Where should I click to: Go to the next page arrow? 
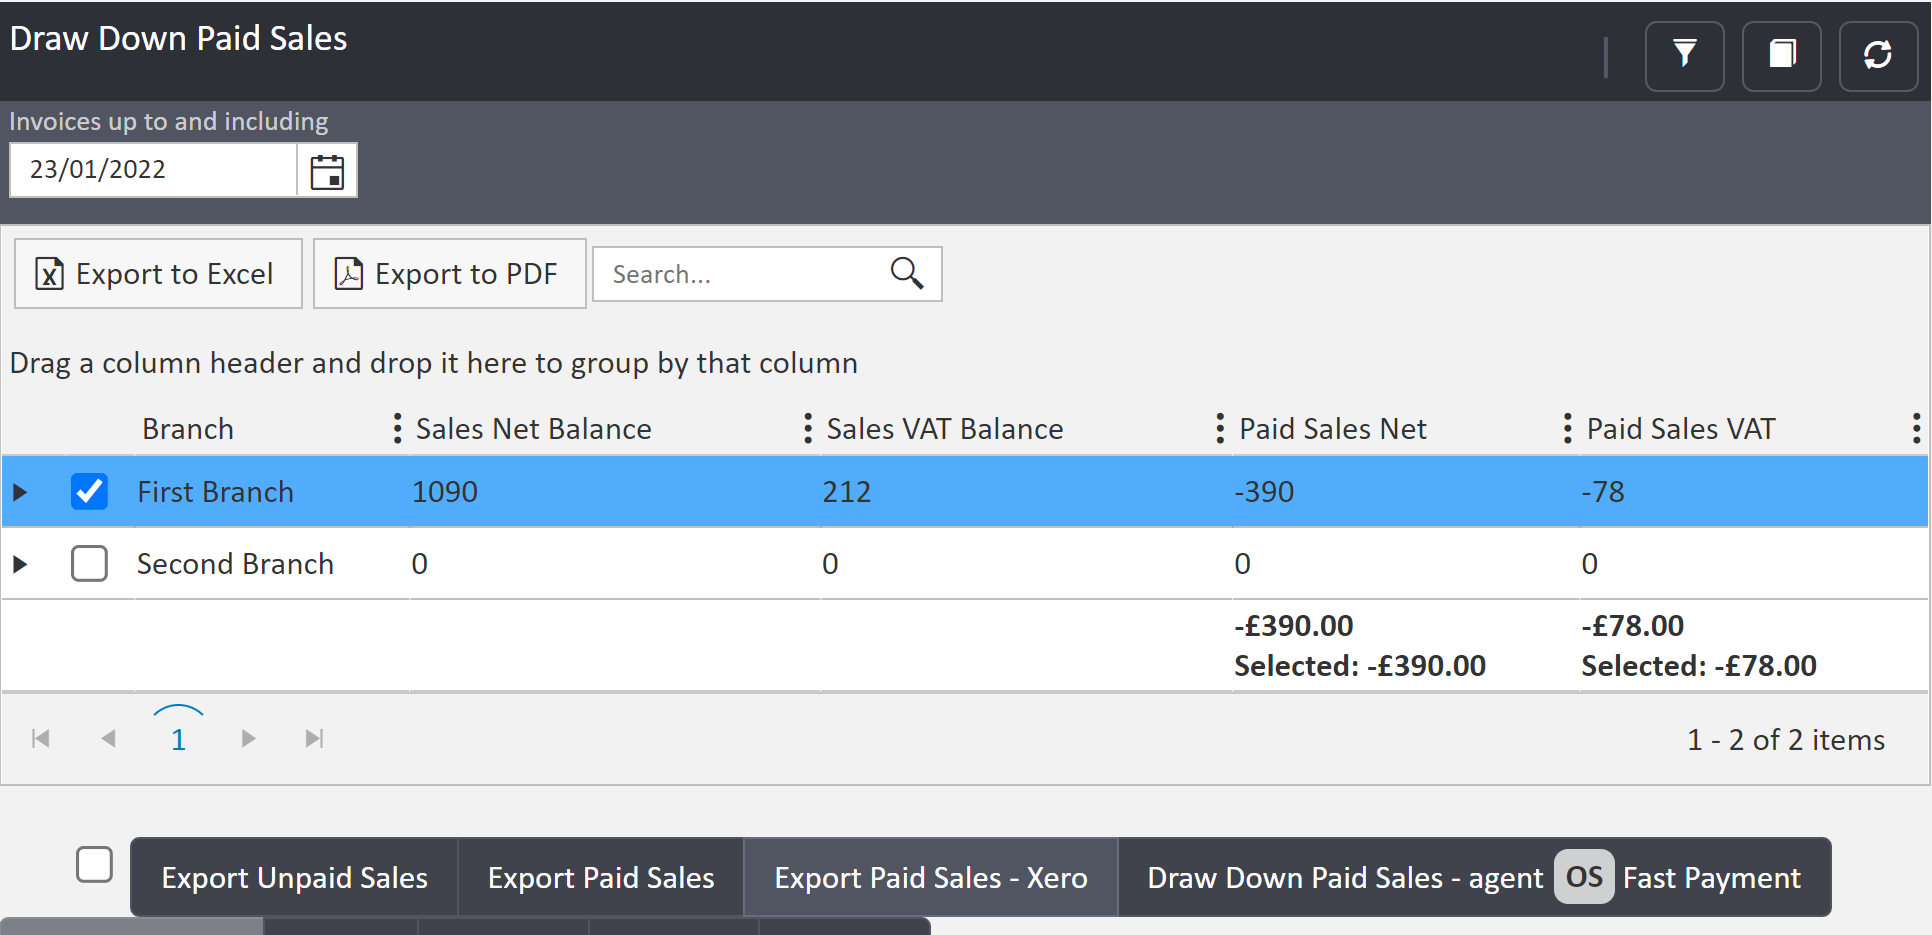pos(248,739)
